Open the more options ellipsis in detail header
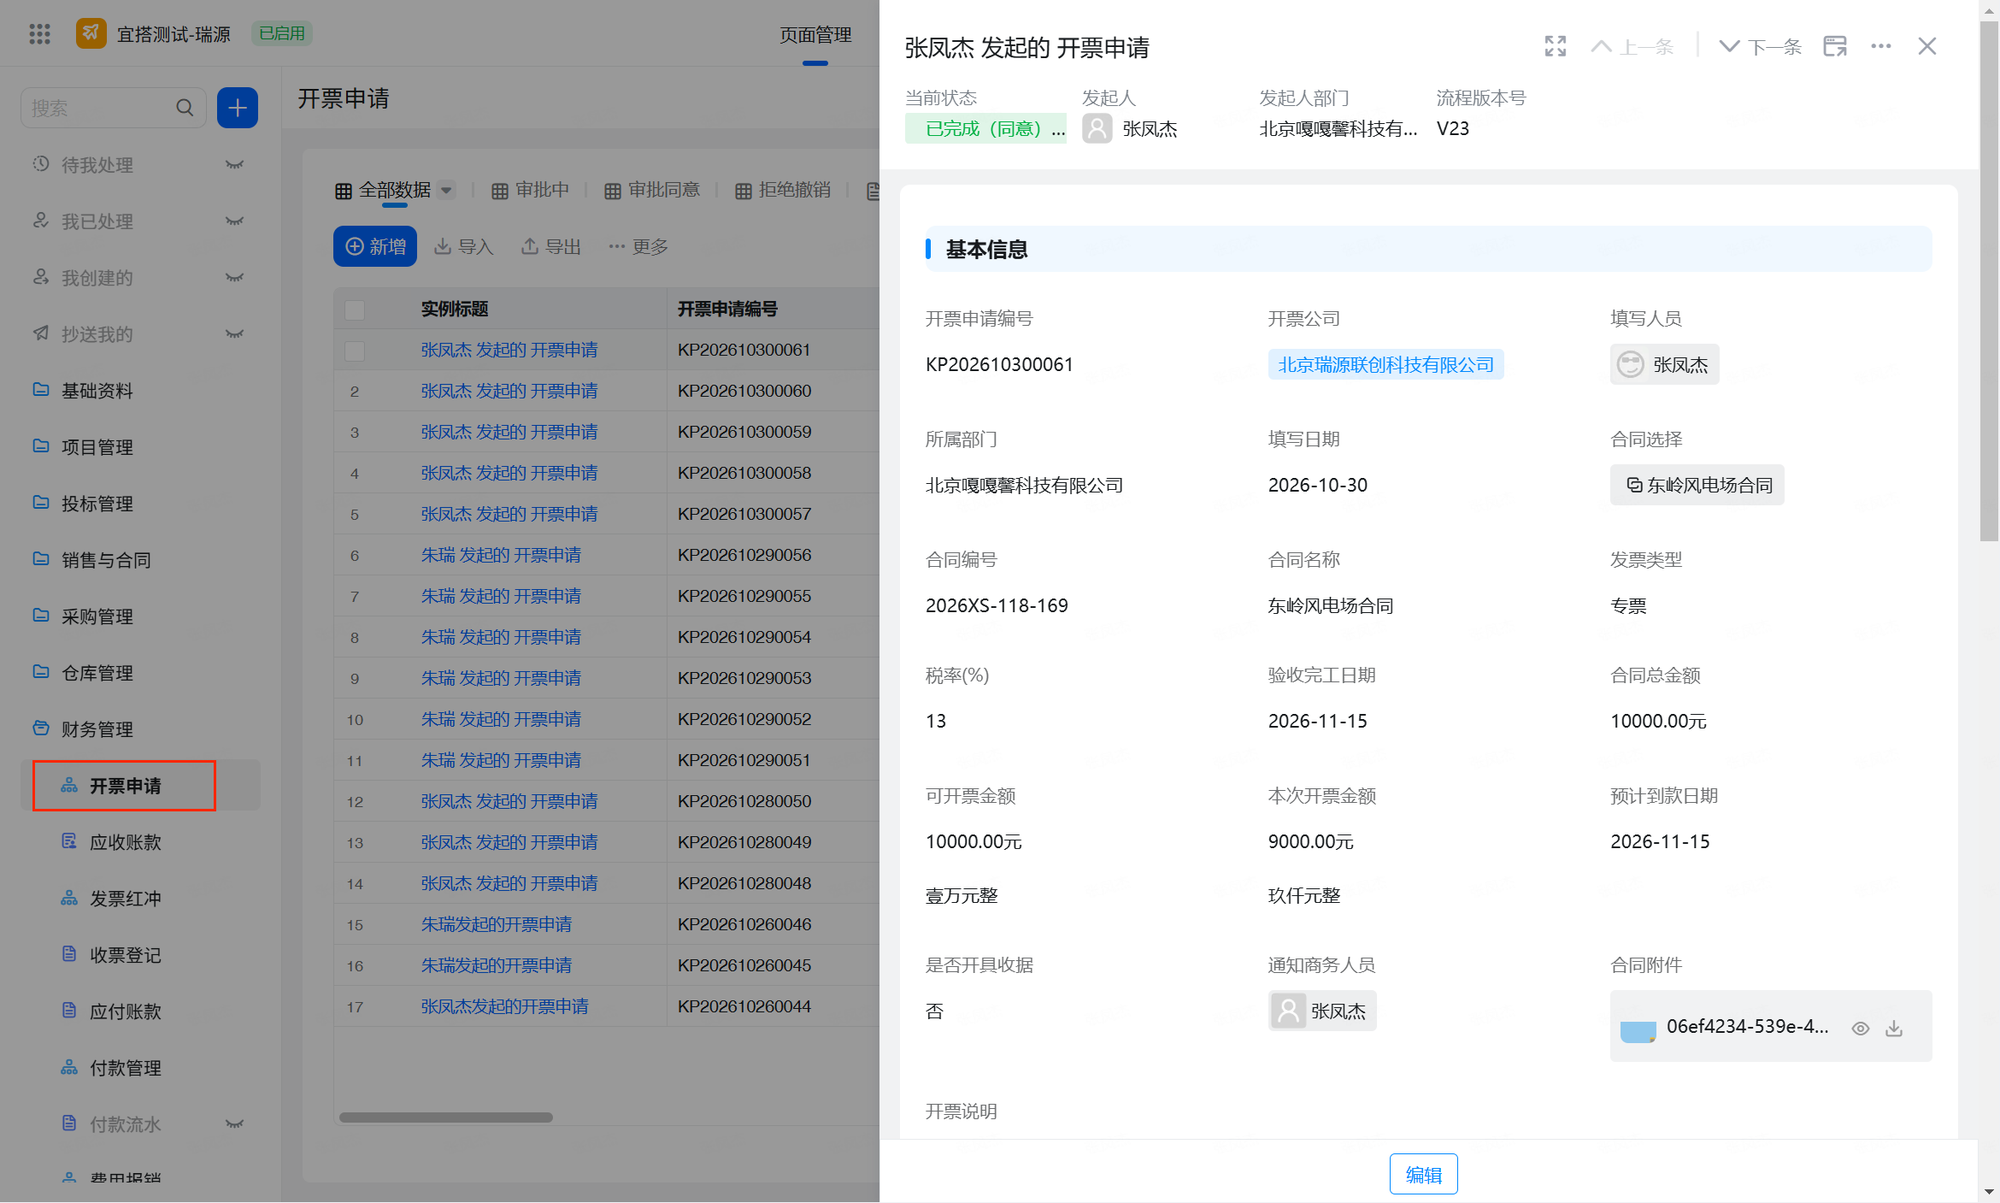Viewport: 2000px width, 1203px height. coord(1881,46)
